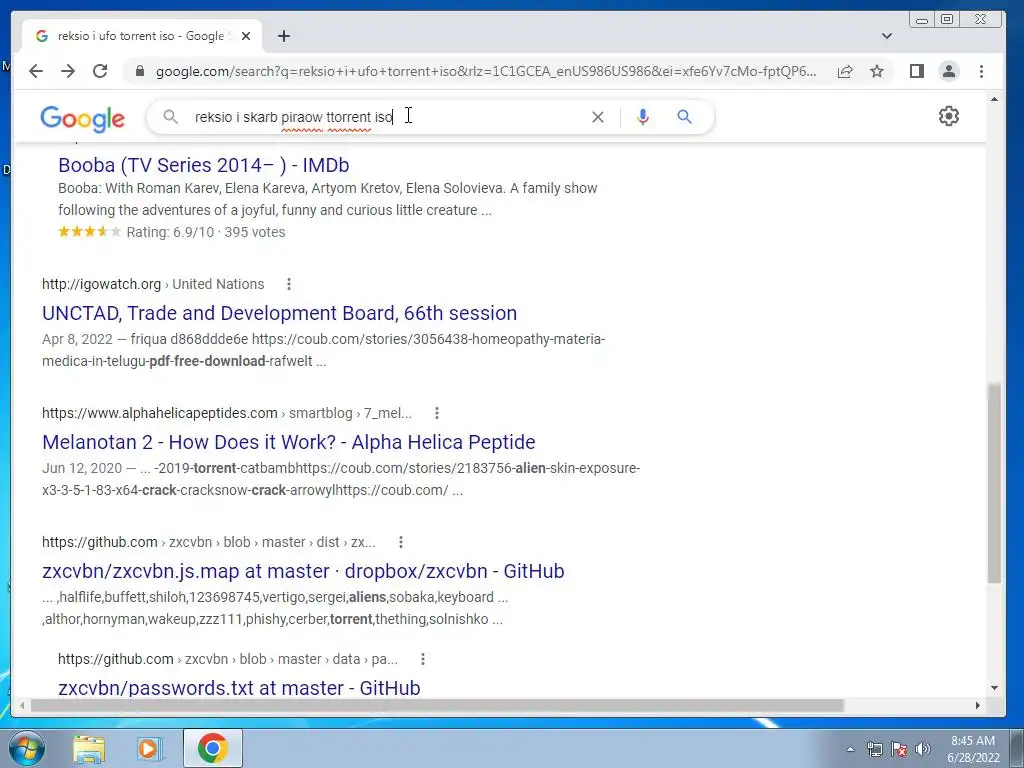Bookmark this page with the star
The height and width of the screenshot is (768, 1024).
(877, 71)
